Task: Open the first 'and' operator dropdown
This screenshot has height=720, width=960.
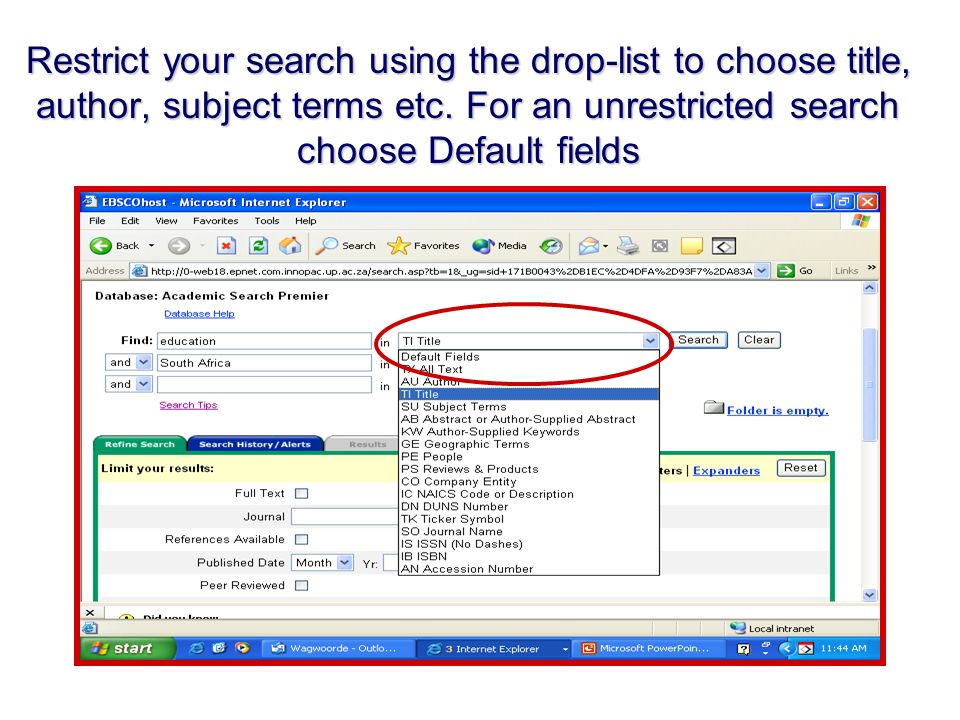Action: point(143,362)
